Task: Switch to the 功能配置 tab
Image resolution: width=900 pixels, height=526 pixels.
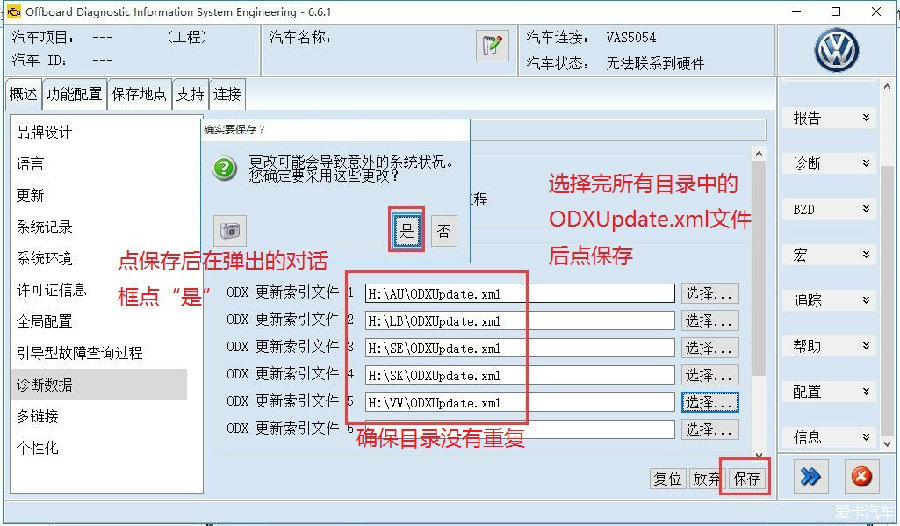Action: (74, 94)
